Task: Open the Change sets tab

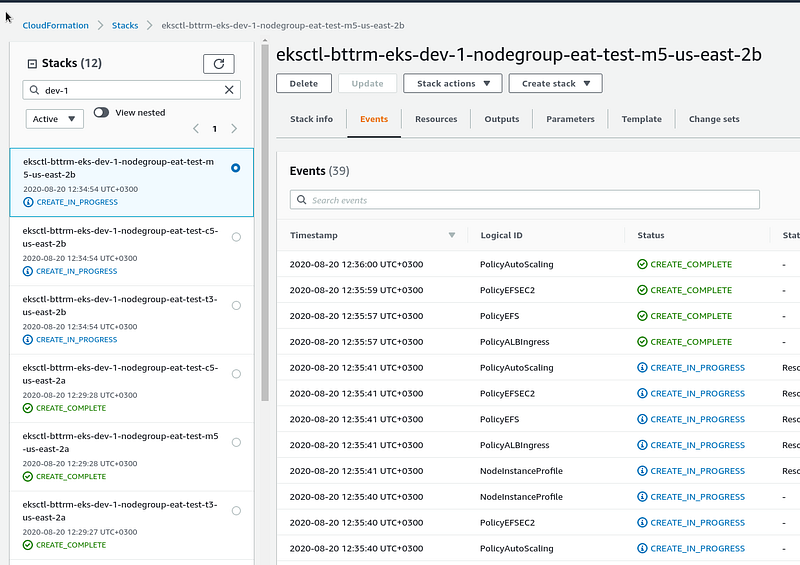Action: point(714,119)
